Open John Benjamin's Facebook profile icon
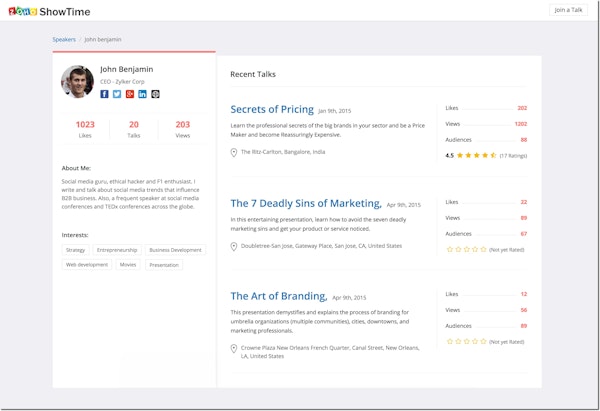The image size is (600, 411). click(104, 94)
